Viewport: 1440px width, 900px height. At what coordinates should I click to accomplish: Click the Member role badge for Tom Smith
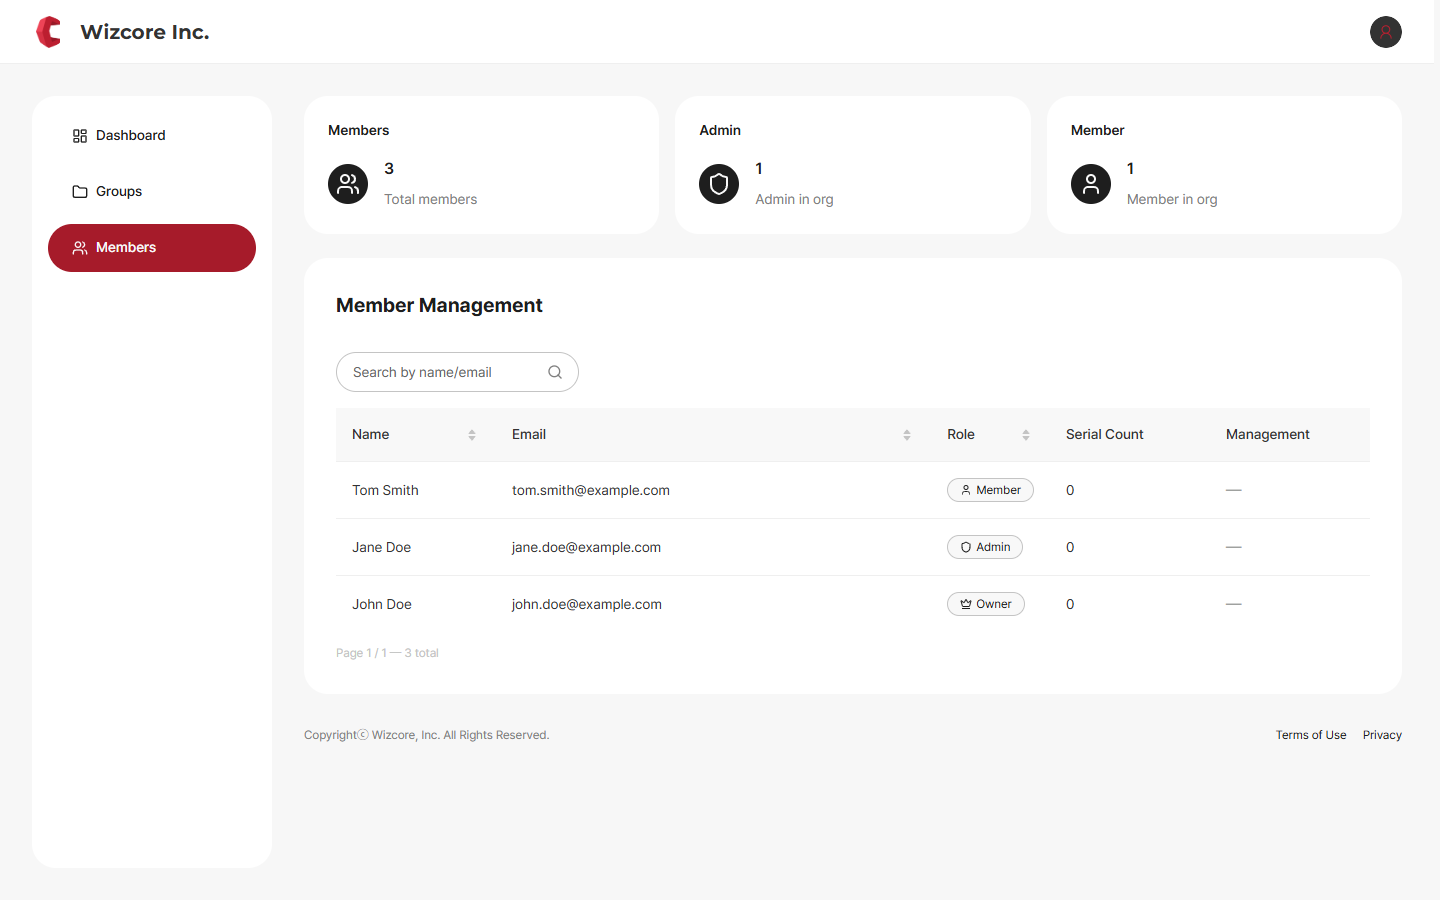tap(990, 490)
